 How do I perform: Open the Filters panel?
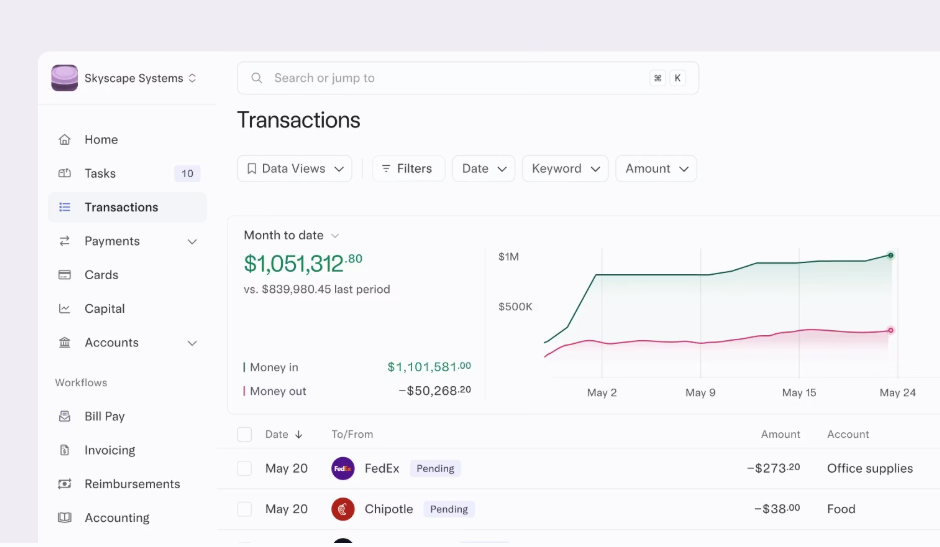(408, 169)
